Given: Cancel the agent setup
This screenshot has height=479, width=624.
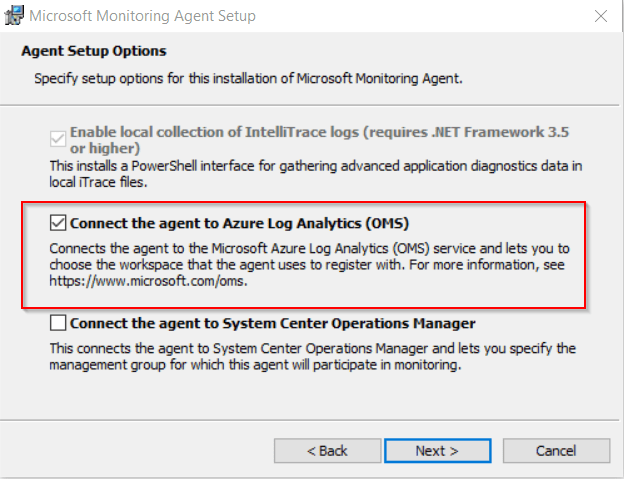Looking at the screenshot, I should (555, 451).
